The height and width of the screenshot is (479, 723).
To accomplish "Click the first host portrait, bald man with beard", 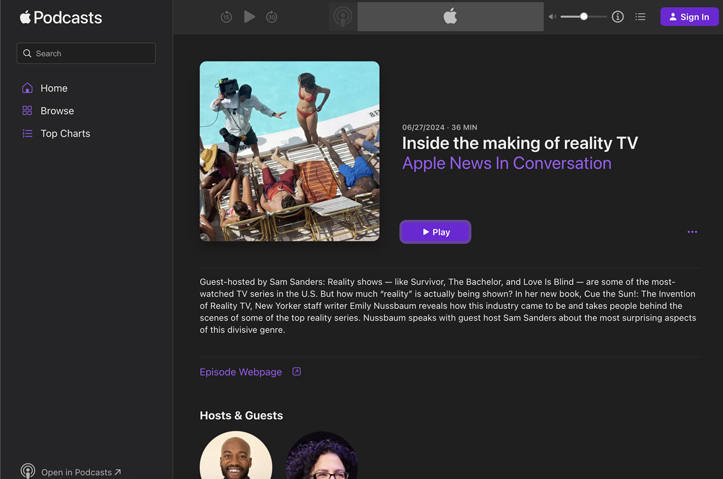I will tap(236, 455).
